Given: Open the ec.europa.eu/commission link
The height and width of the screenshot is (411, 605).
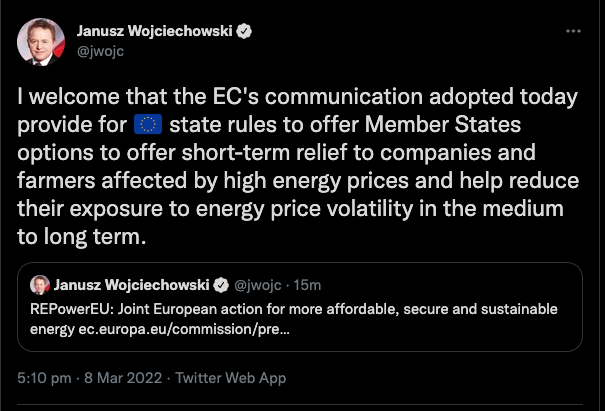Looking at the screenshot, I should pyautogui.click(x=184, y=329).
